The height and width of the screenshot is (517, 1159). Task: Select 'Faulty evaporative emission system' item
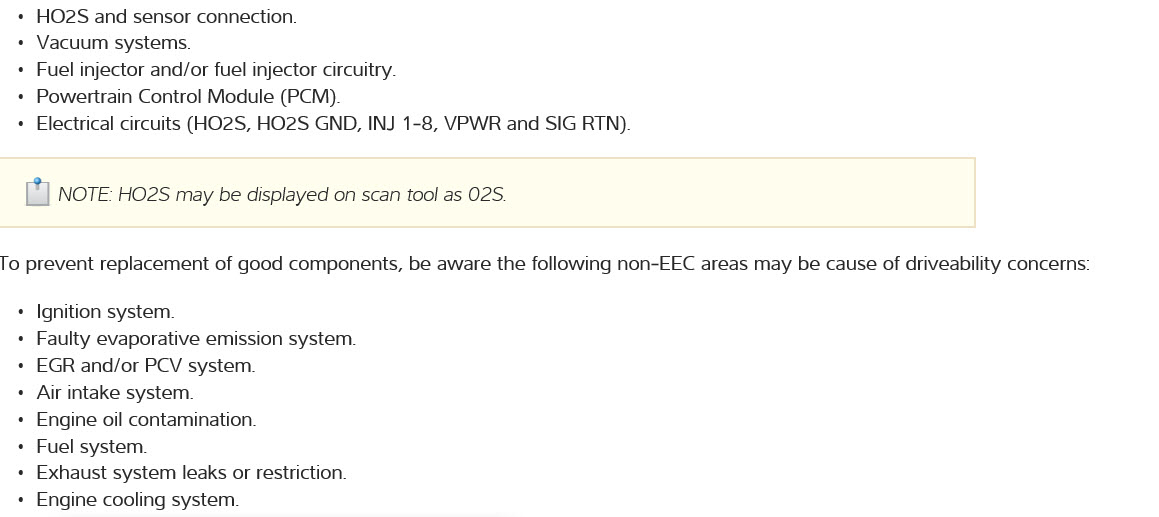(x=196, y=339)
